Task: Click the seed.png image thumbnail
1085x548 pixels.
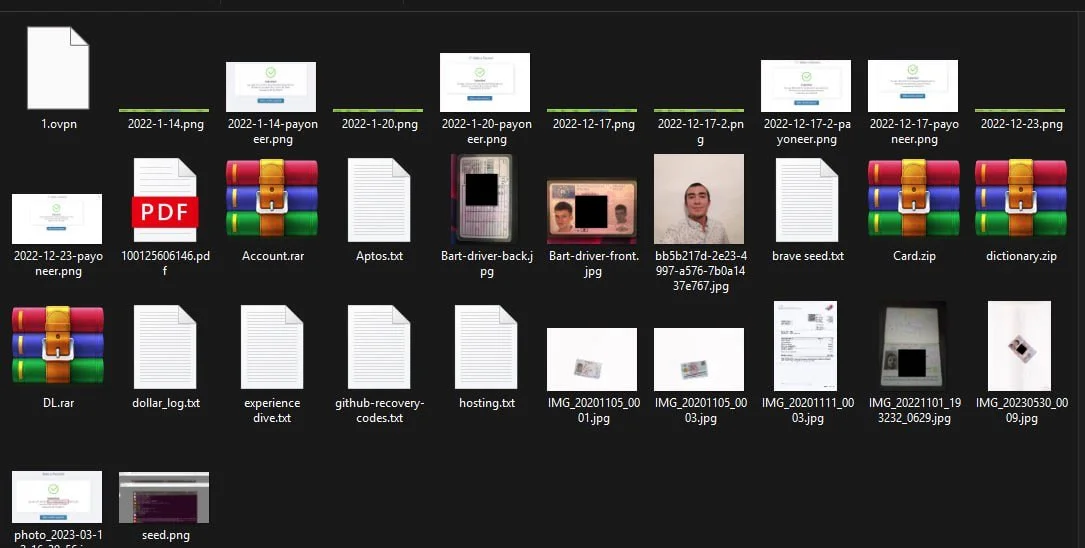Action: pos(164,497)
